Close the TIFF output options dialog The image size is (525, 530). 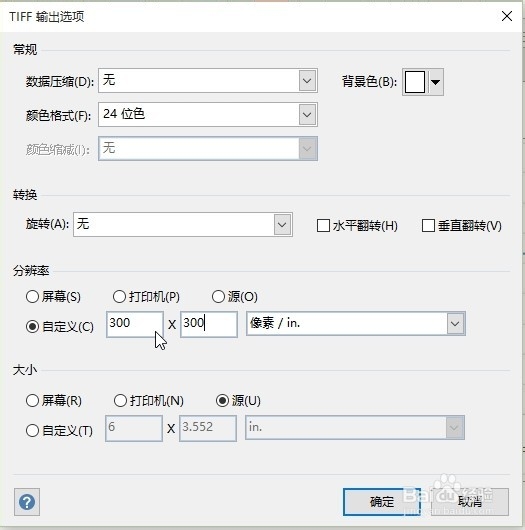point(507,16)
